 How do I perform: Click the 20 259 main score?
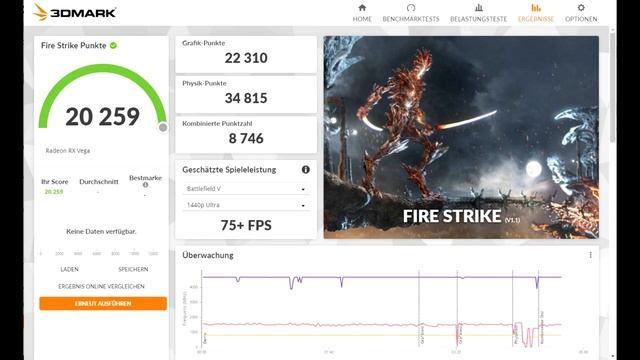[102, 117]
